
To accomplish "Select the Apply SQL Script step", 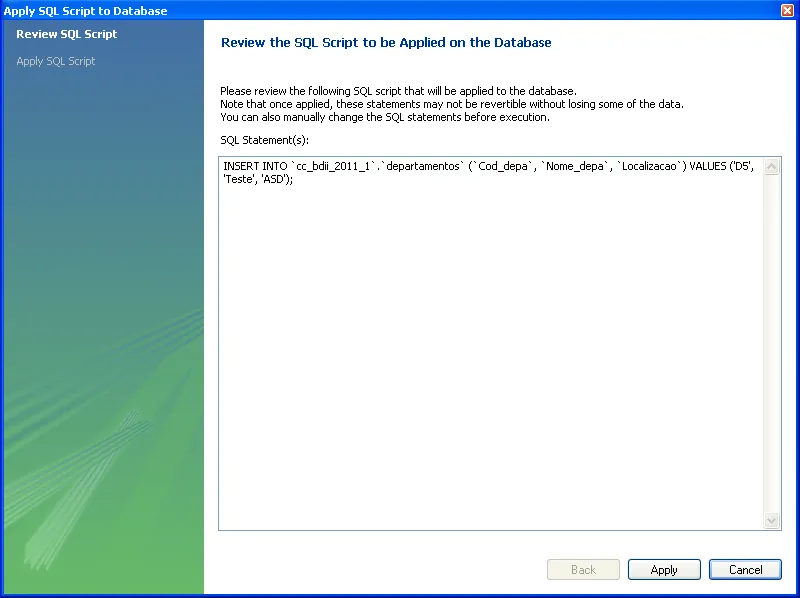I will point(56,61).
